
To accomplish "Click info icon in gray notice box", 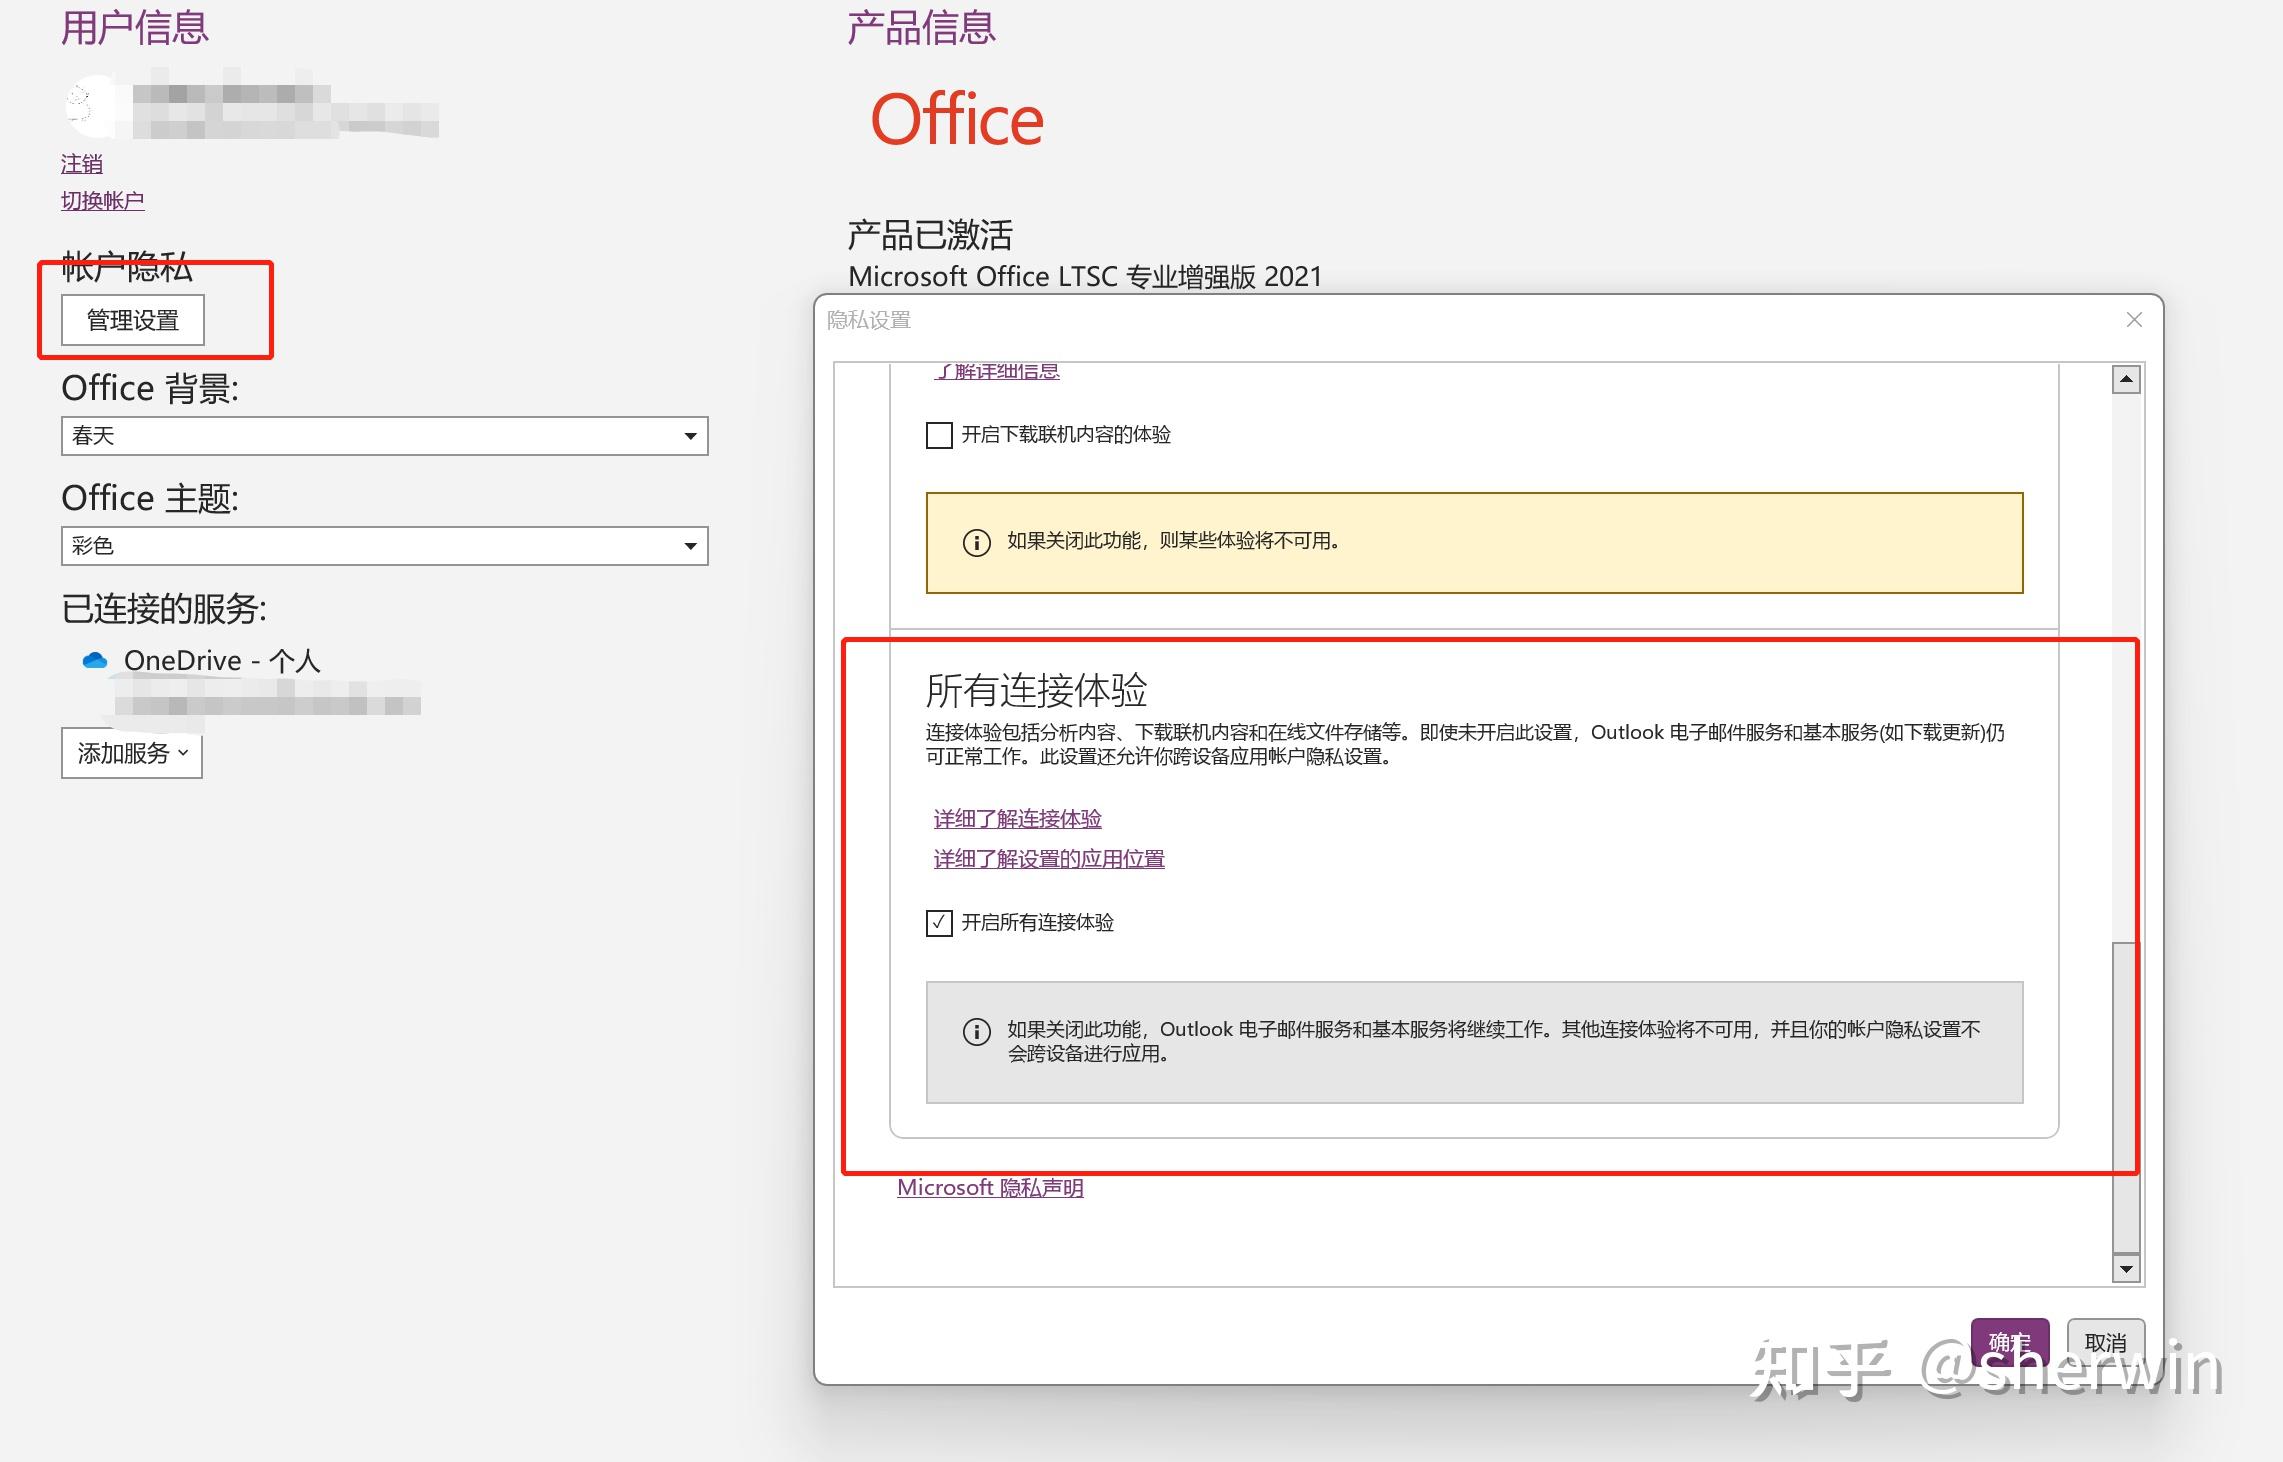I will point(976,1032).
